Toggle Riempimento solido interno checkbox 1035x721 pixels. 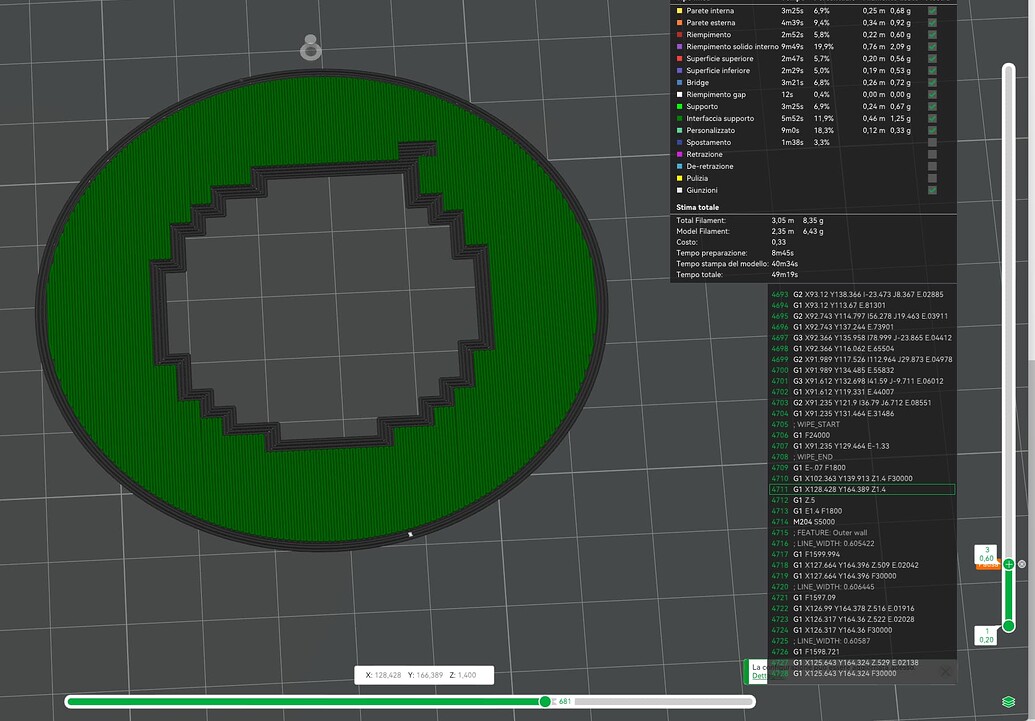[932, 46]
